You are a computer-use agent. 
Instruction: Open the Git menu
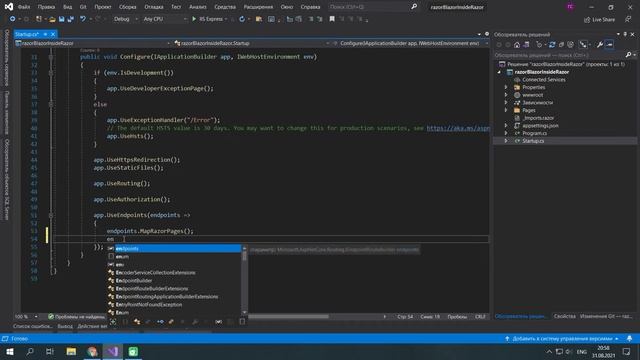point(83,7)
